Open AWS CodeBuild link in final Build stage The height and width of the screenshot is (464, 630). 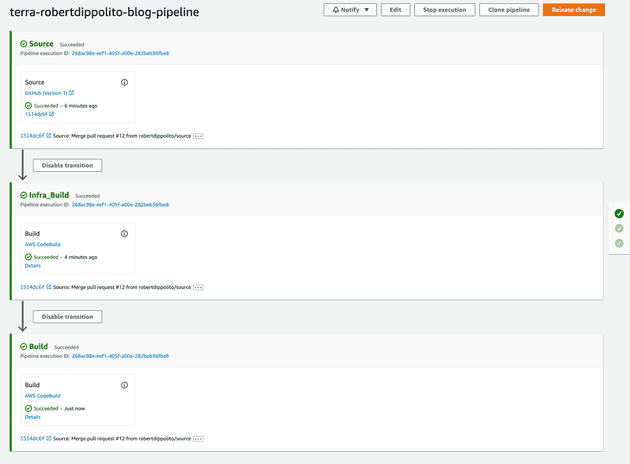(x=43, y=396)
